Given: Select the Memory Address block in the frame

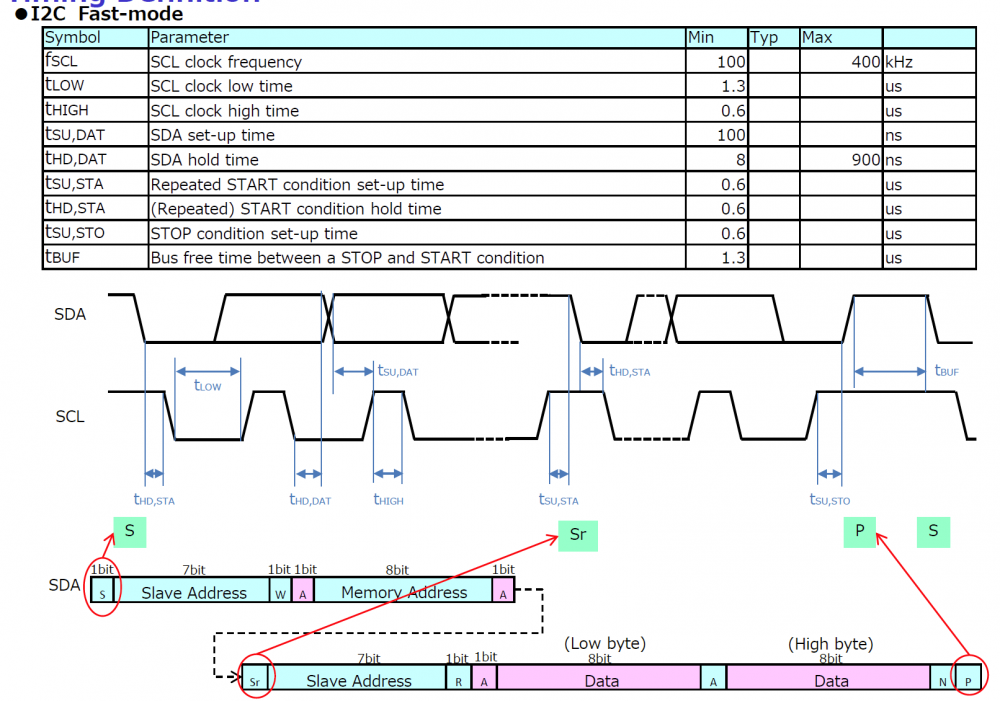Looking at the screenshot, I should pos(403,592).
